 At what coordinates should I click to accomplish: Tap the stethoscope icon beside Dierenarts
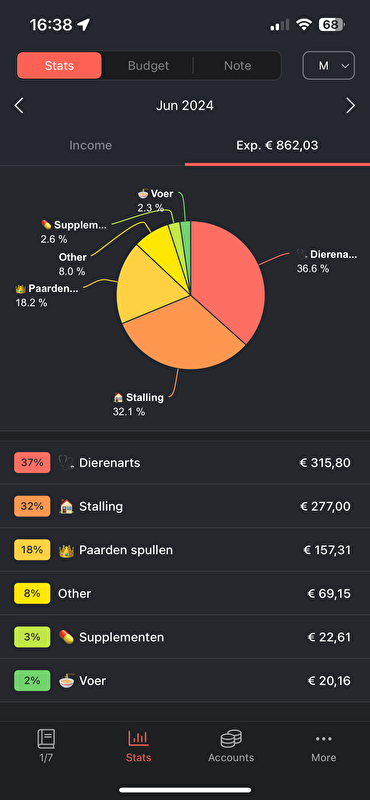coord(66,463)
